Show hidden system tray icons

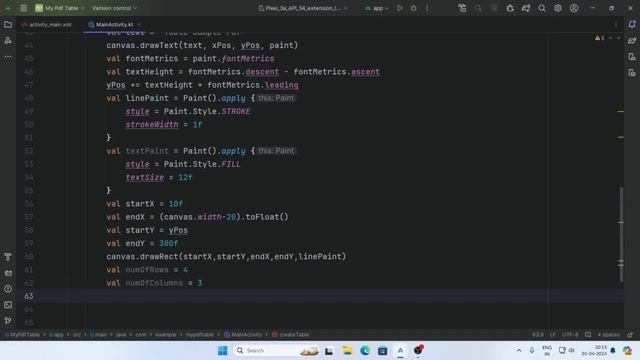click(x=519, y=350)
